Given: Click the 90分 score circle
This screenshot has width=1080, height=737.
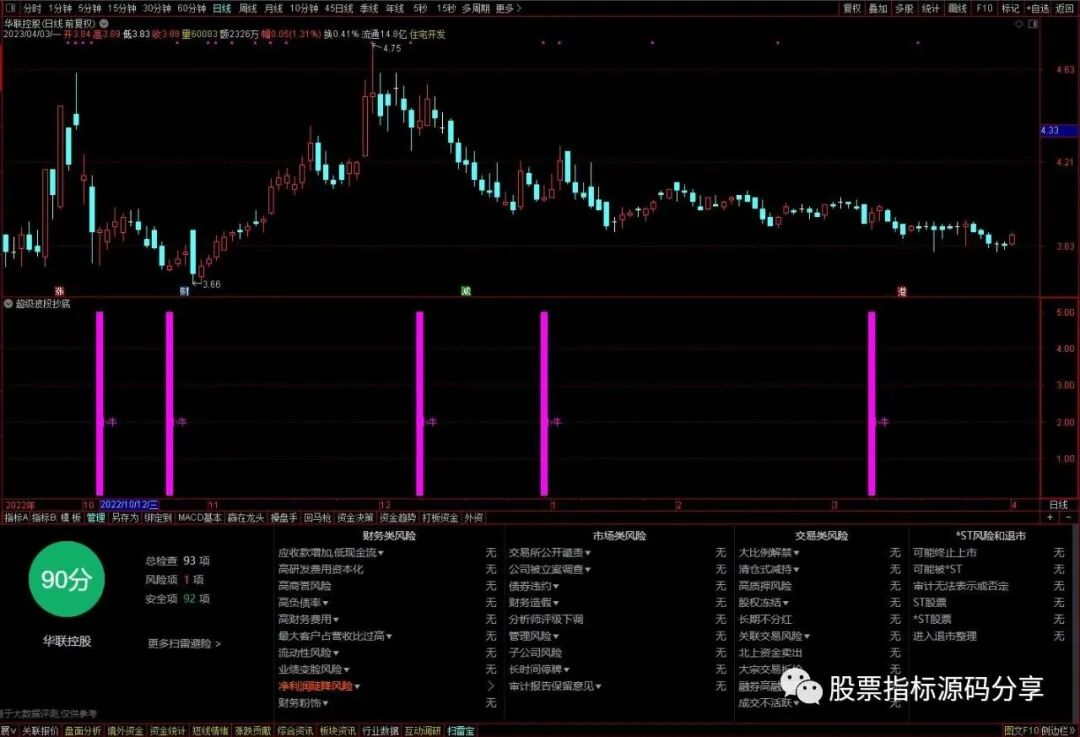Looking at the screenshot, I should click(x=66, y=579).
